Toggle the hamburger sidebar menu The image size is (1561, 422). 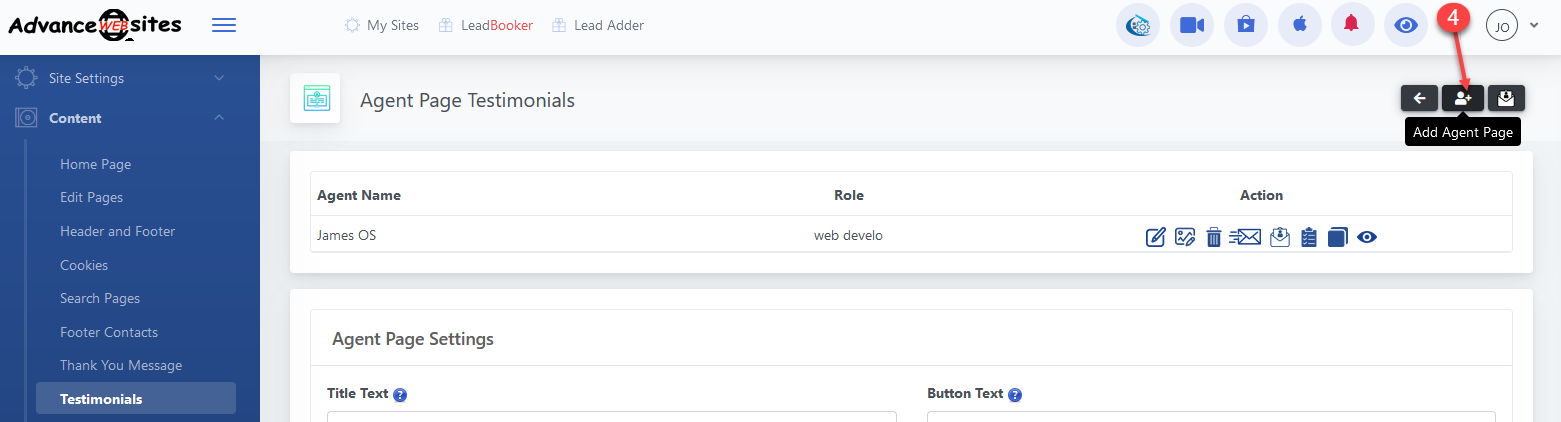[x=224, y=25]
